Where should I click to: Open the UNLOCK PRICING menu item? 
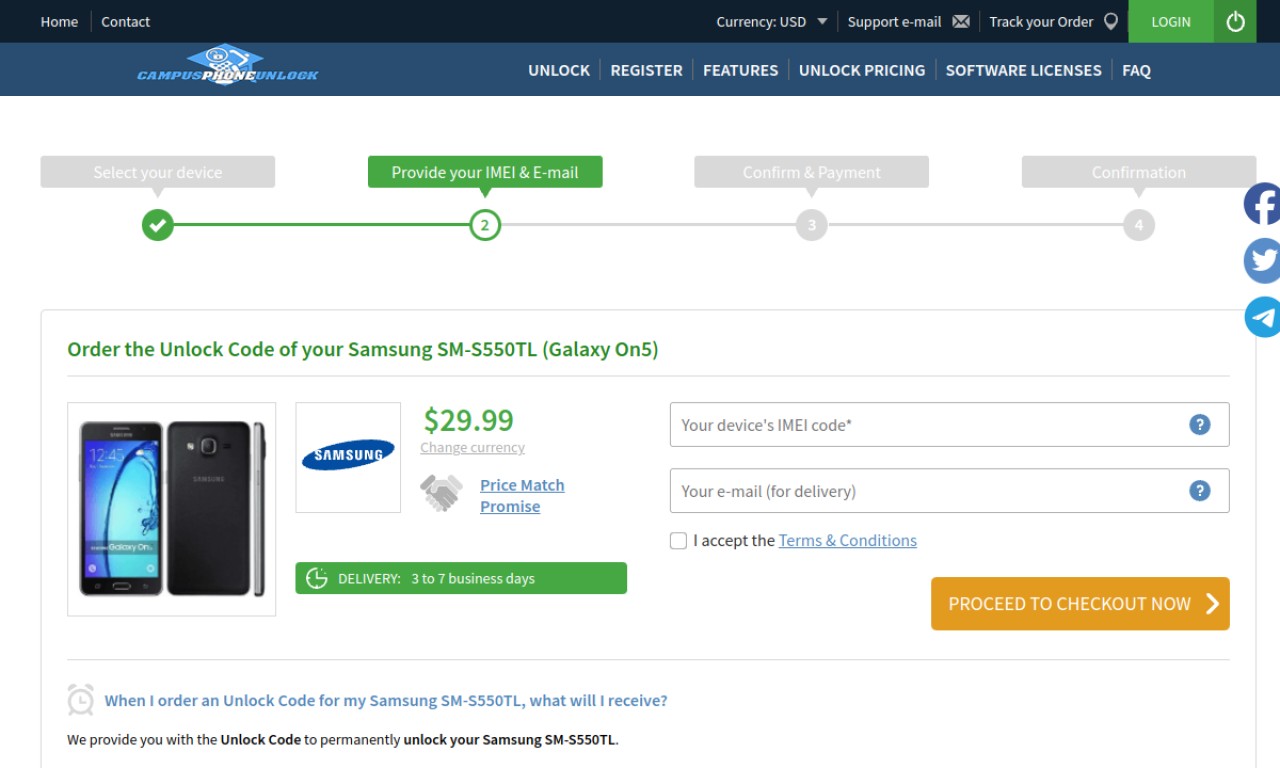[862, 70]
